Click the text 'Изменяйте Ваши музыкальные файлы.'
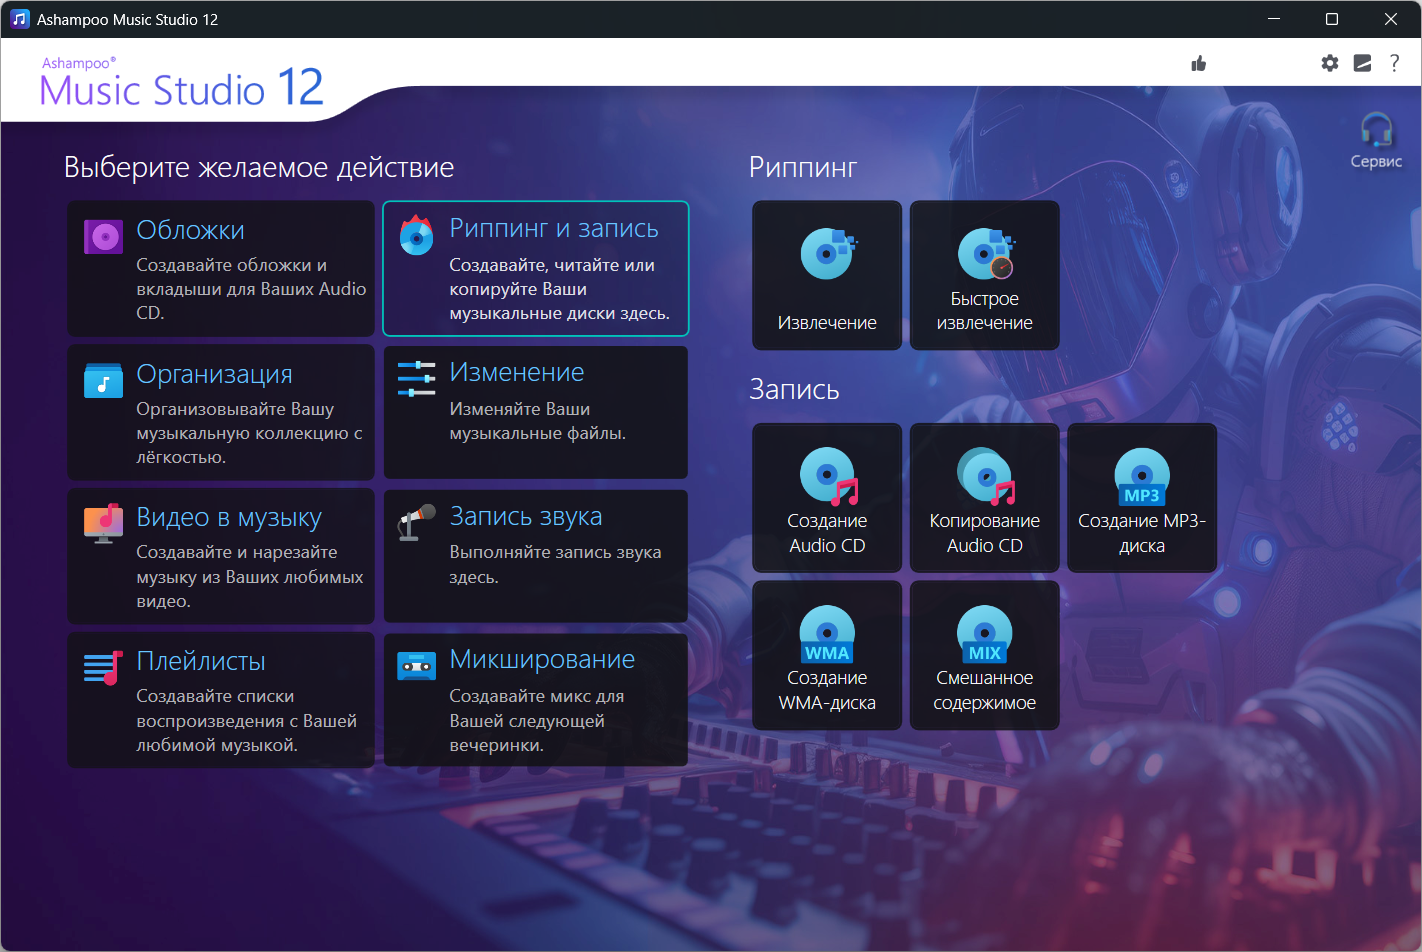 click(538, 421)
